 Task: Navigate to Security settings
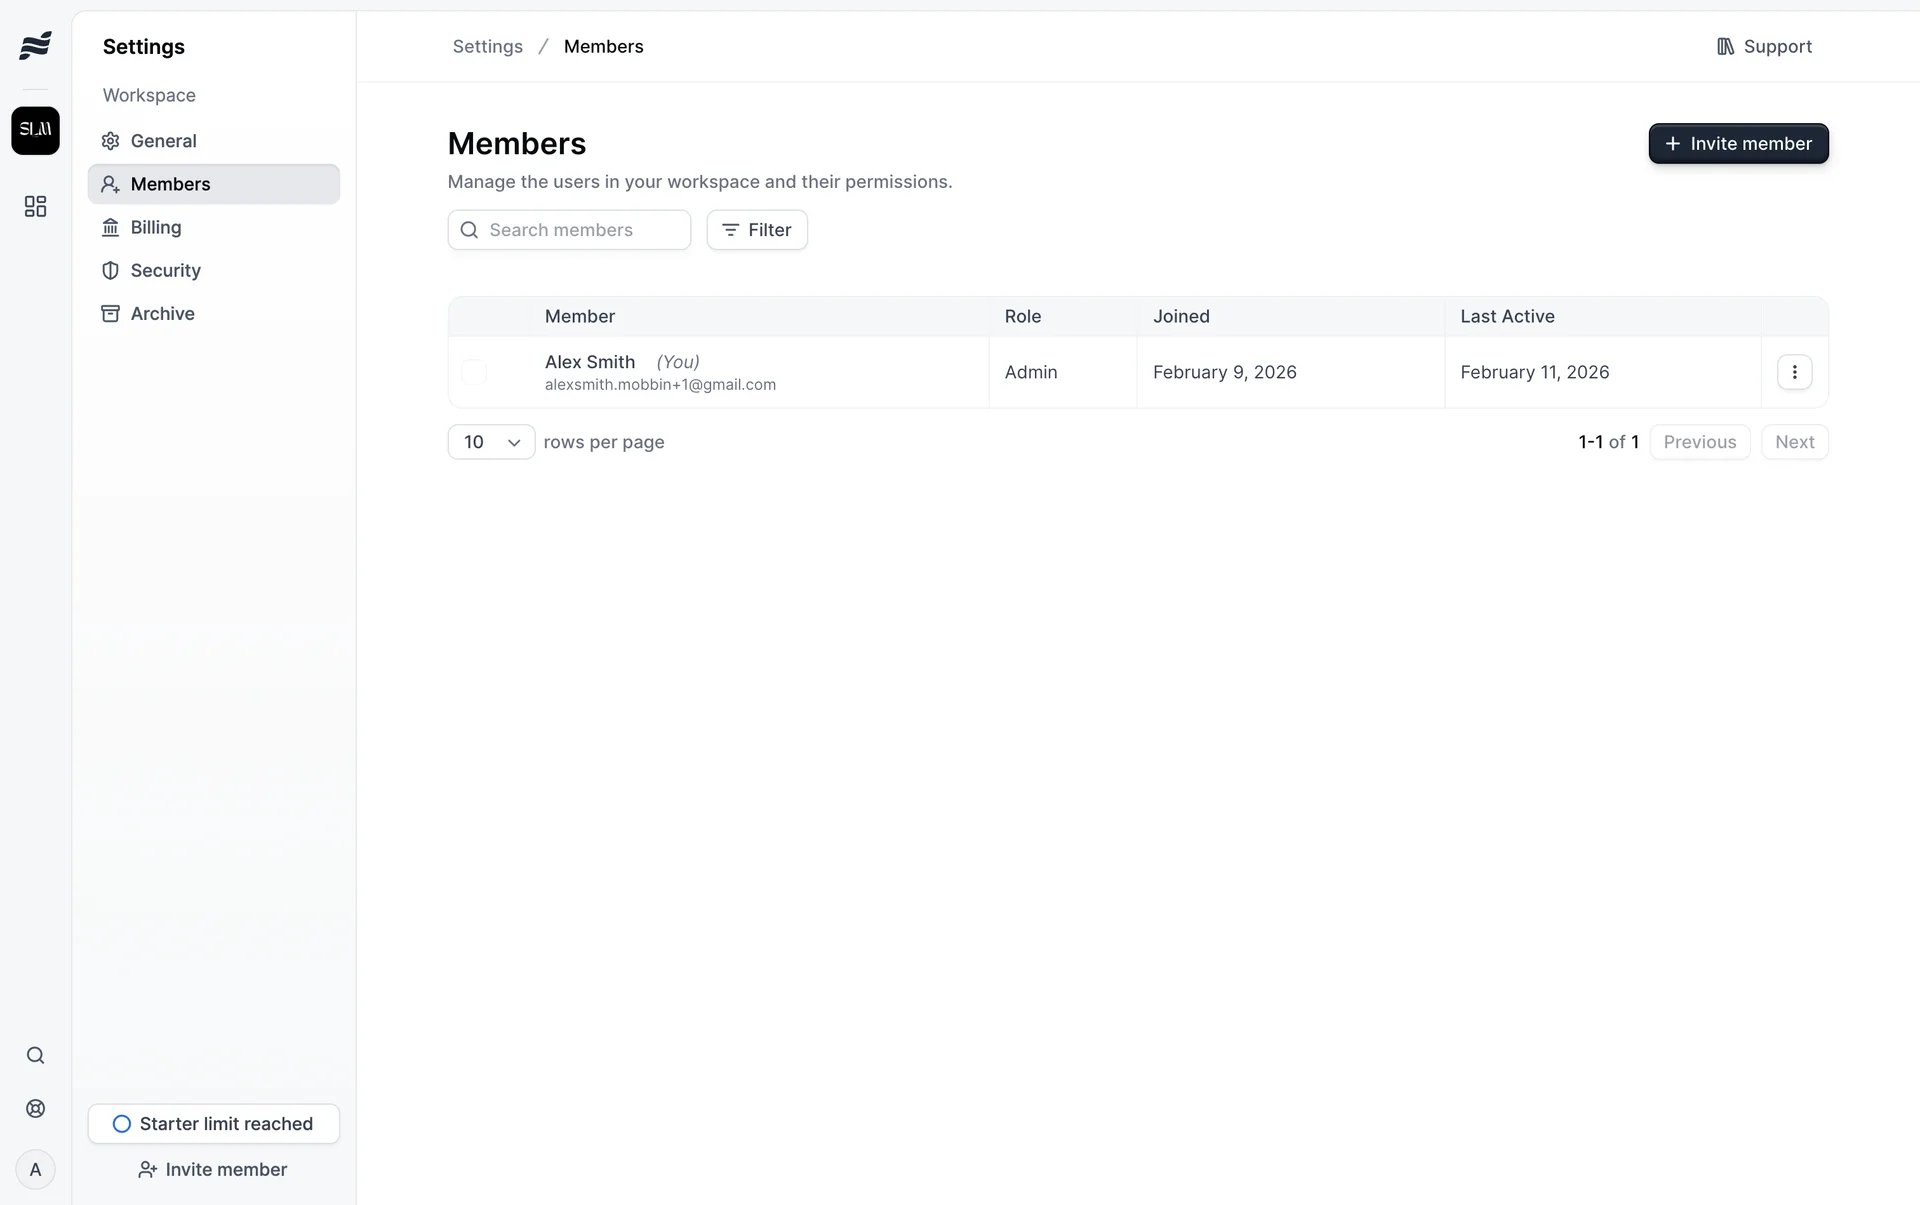point(165,270)
